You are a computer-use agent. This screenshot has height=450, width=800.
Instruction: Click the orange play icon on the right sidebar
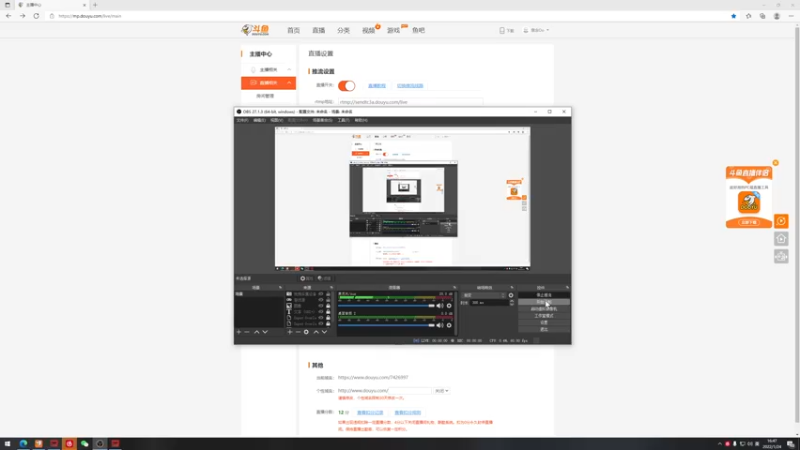tap(781, 221)
